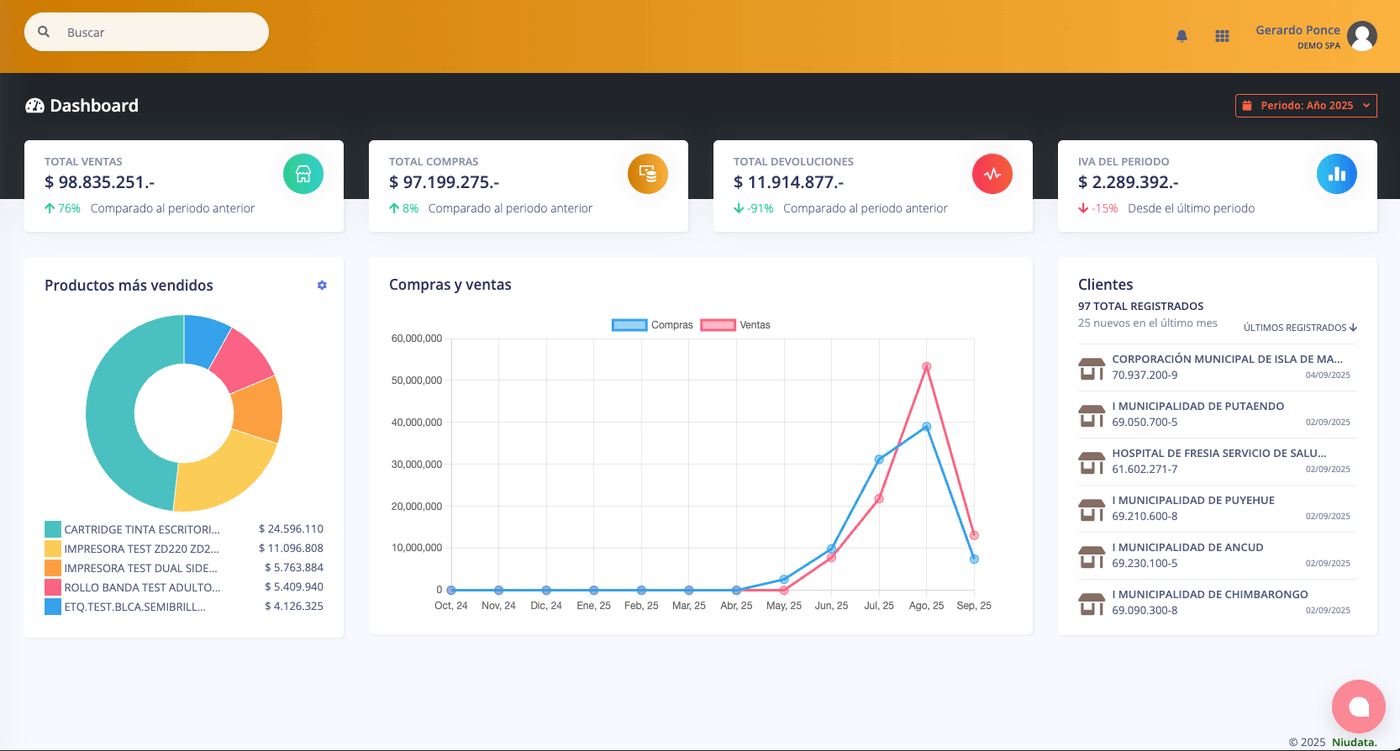
Task: Click the Total Compras coins icon
Action: pos(647,174)
